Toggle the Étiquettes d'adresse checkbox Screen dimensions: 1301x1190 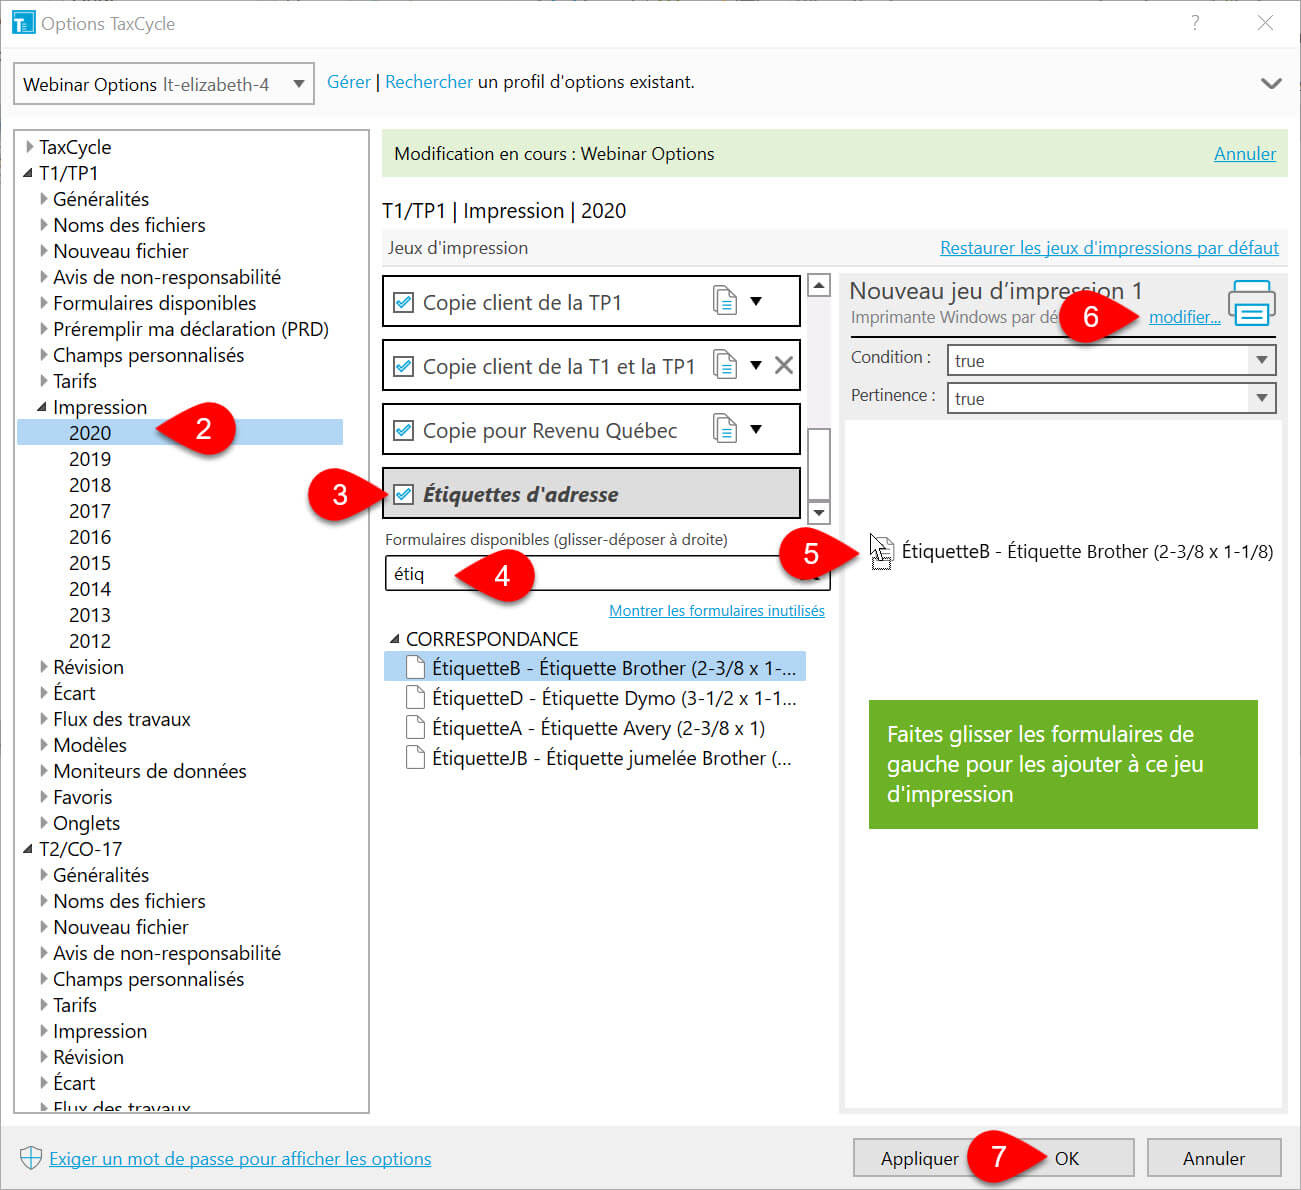point(403,494)
